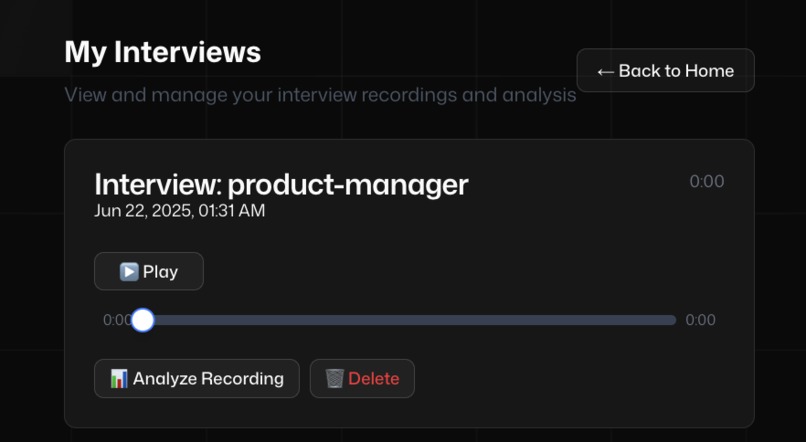806x442 pixels.
Task: Click the trash can icon
Action: [x=334, y=379]
